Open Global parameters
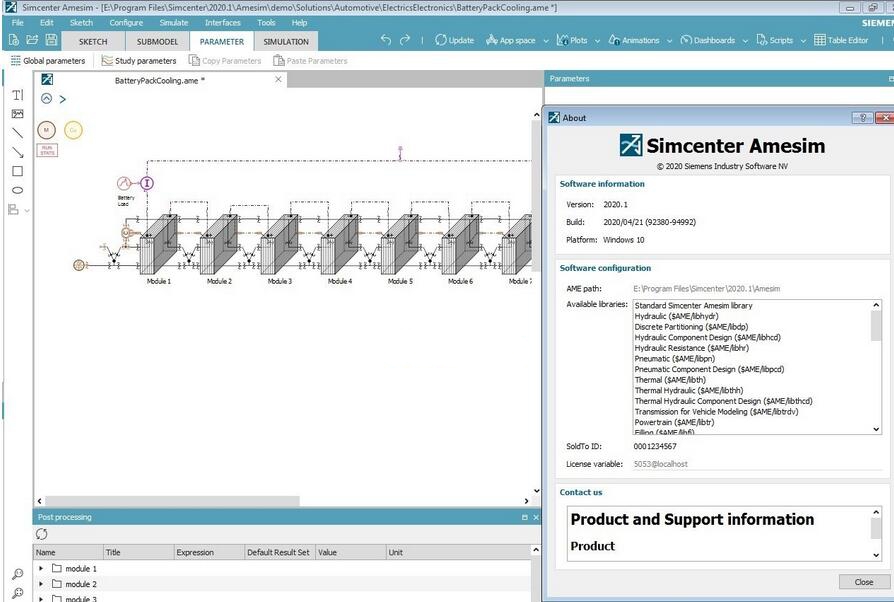This screenshot has width=894, height=602. pos(48,60)
